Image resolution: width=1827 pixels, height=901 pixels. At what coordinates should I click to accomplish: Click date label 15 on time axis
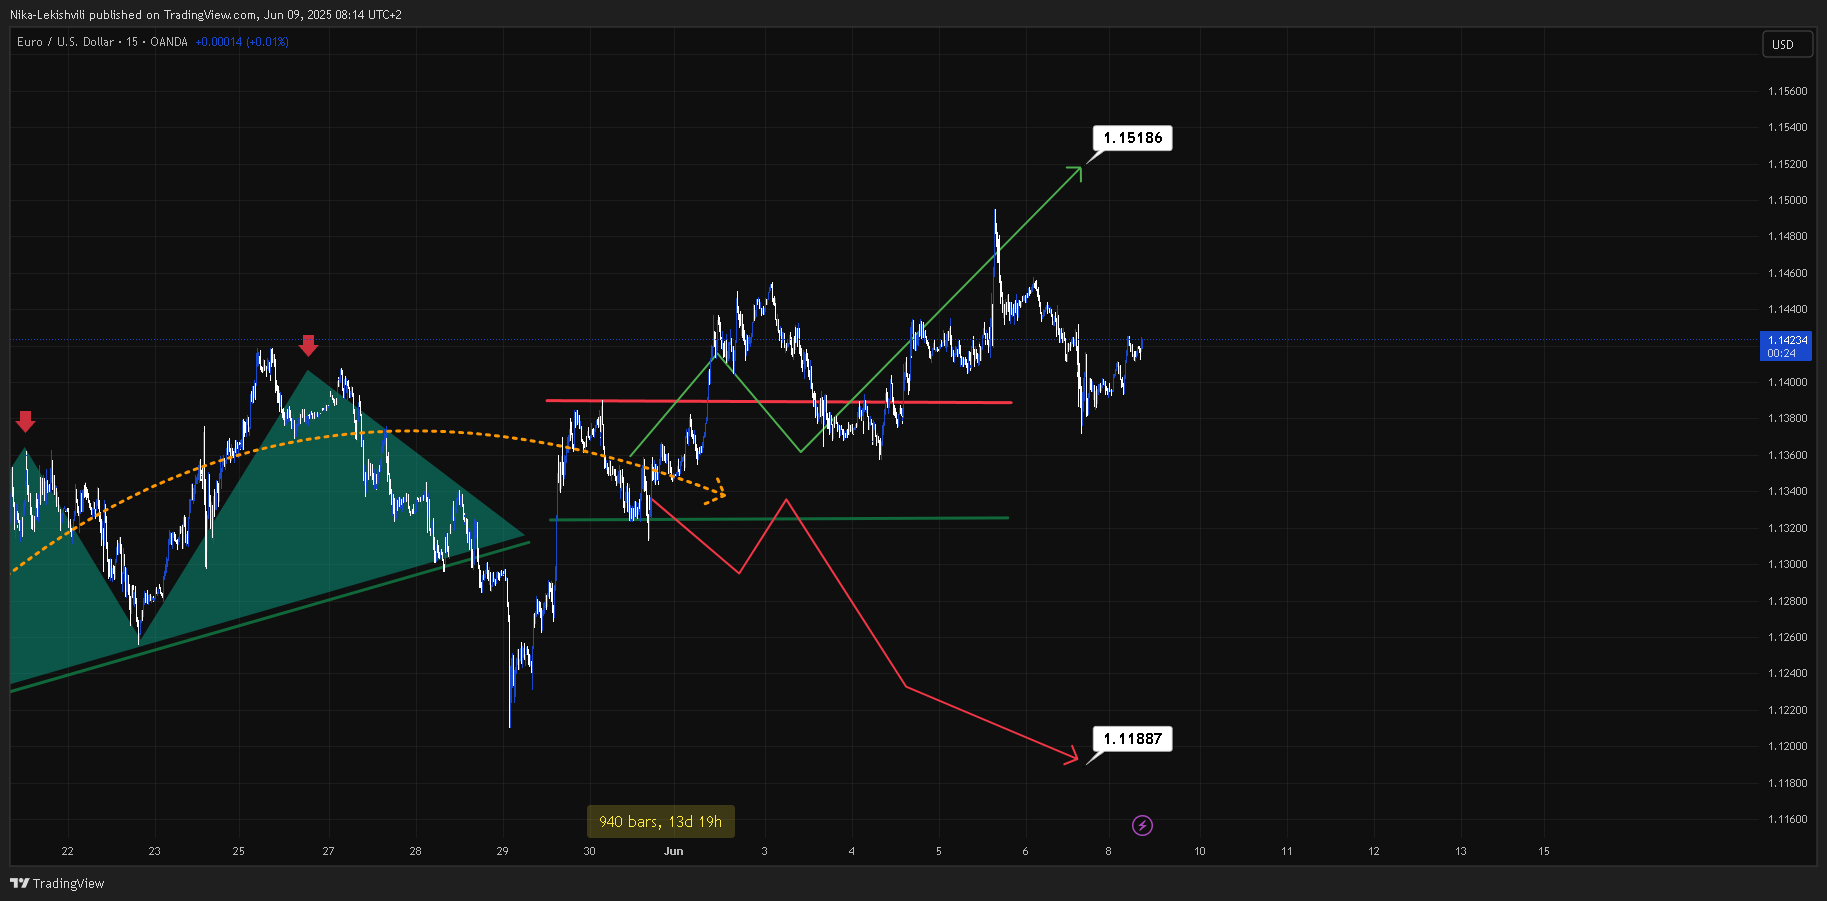(x=1544, y=851)
